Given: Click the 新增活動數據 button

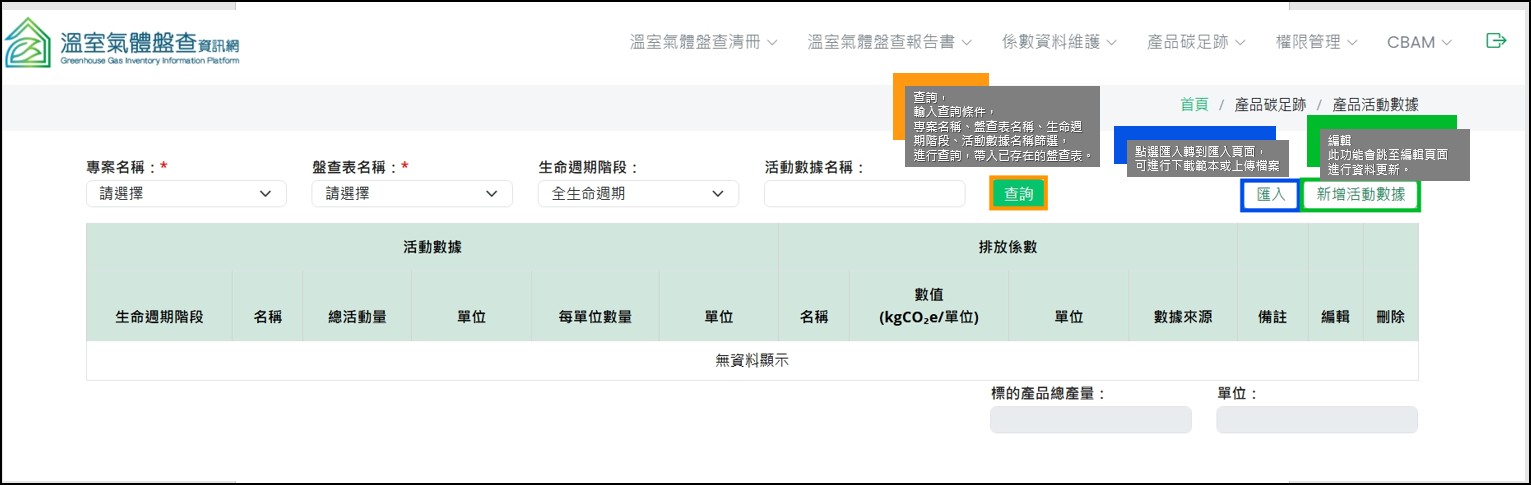Looking at the screenshot, I should pyautogui.click(x=1360, y=195).
